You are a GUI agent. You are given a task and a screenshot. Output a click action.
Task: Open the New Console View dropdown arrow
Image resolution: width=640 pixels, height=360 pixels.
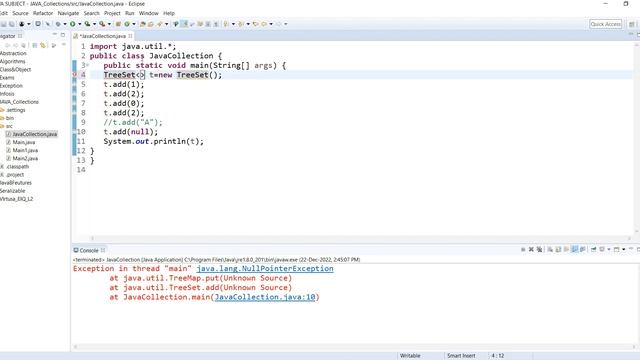pyautogui.click(x=624, y=249)
